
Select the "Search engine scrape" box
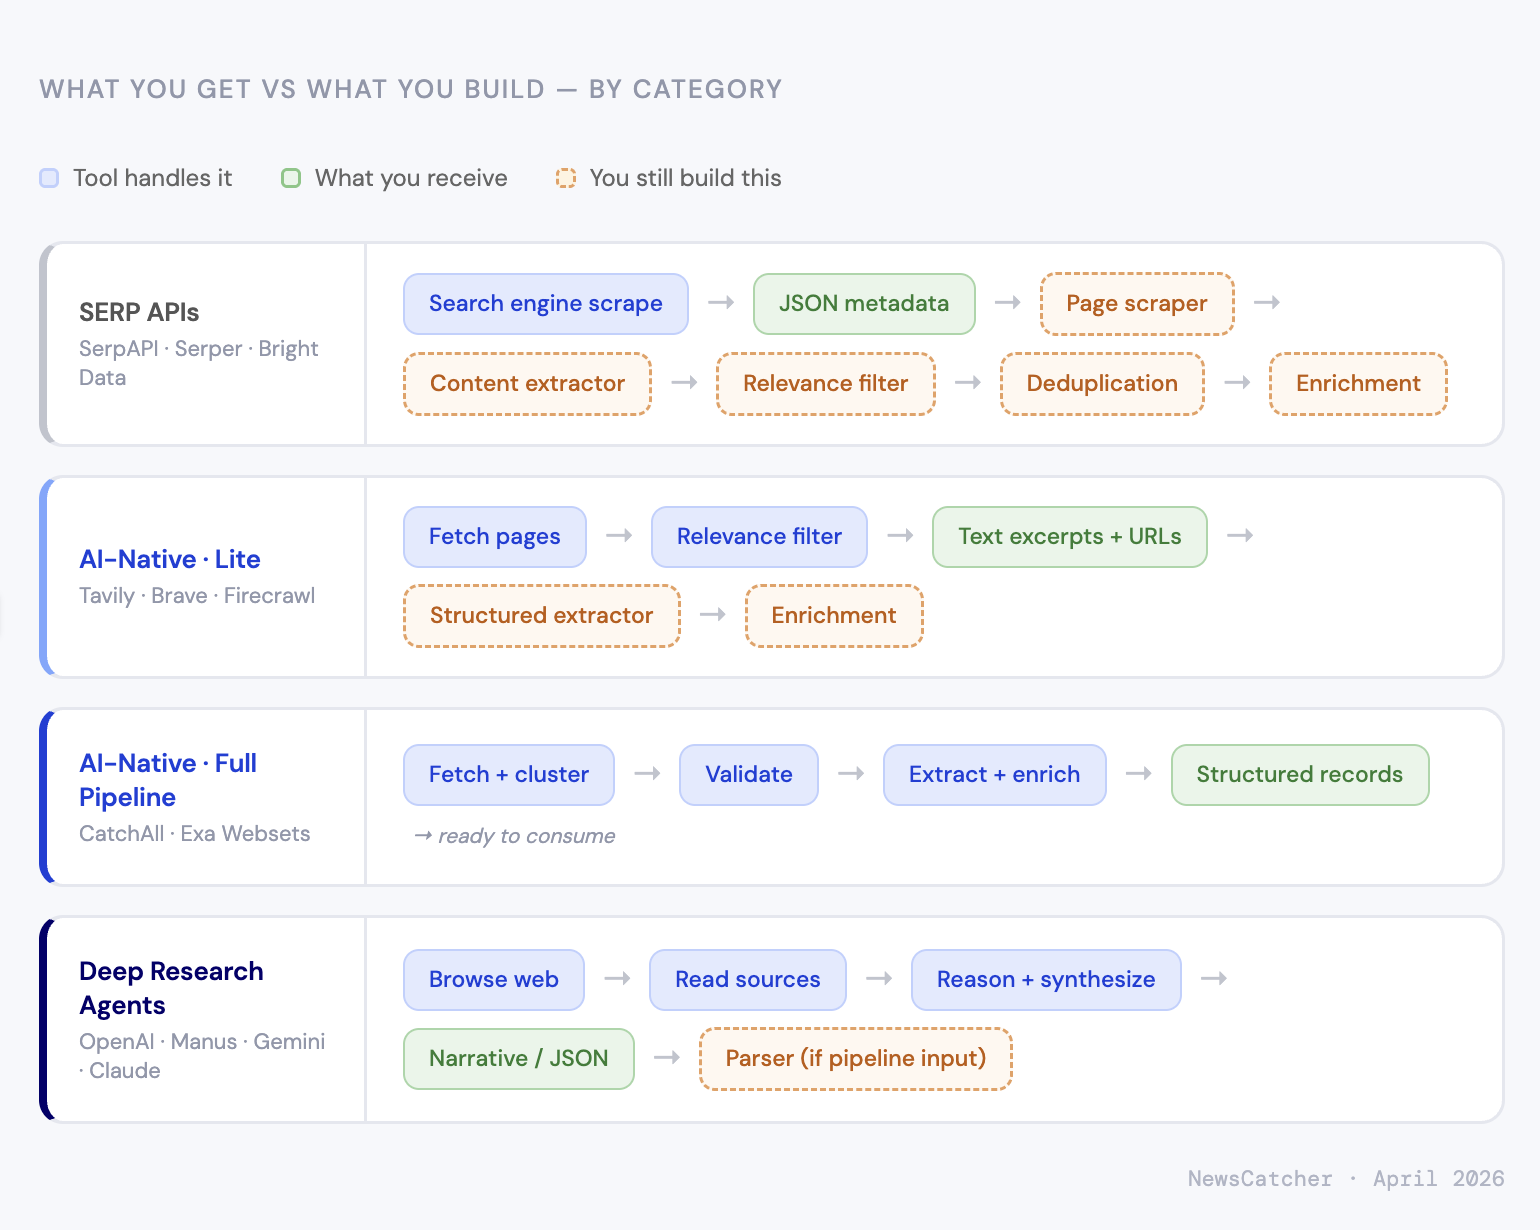[546, 304]
